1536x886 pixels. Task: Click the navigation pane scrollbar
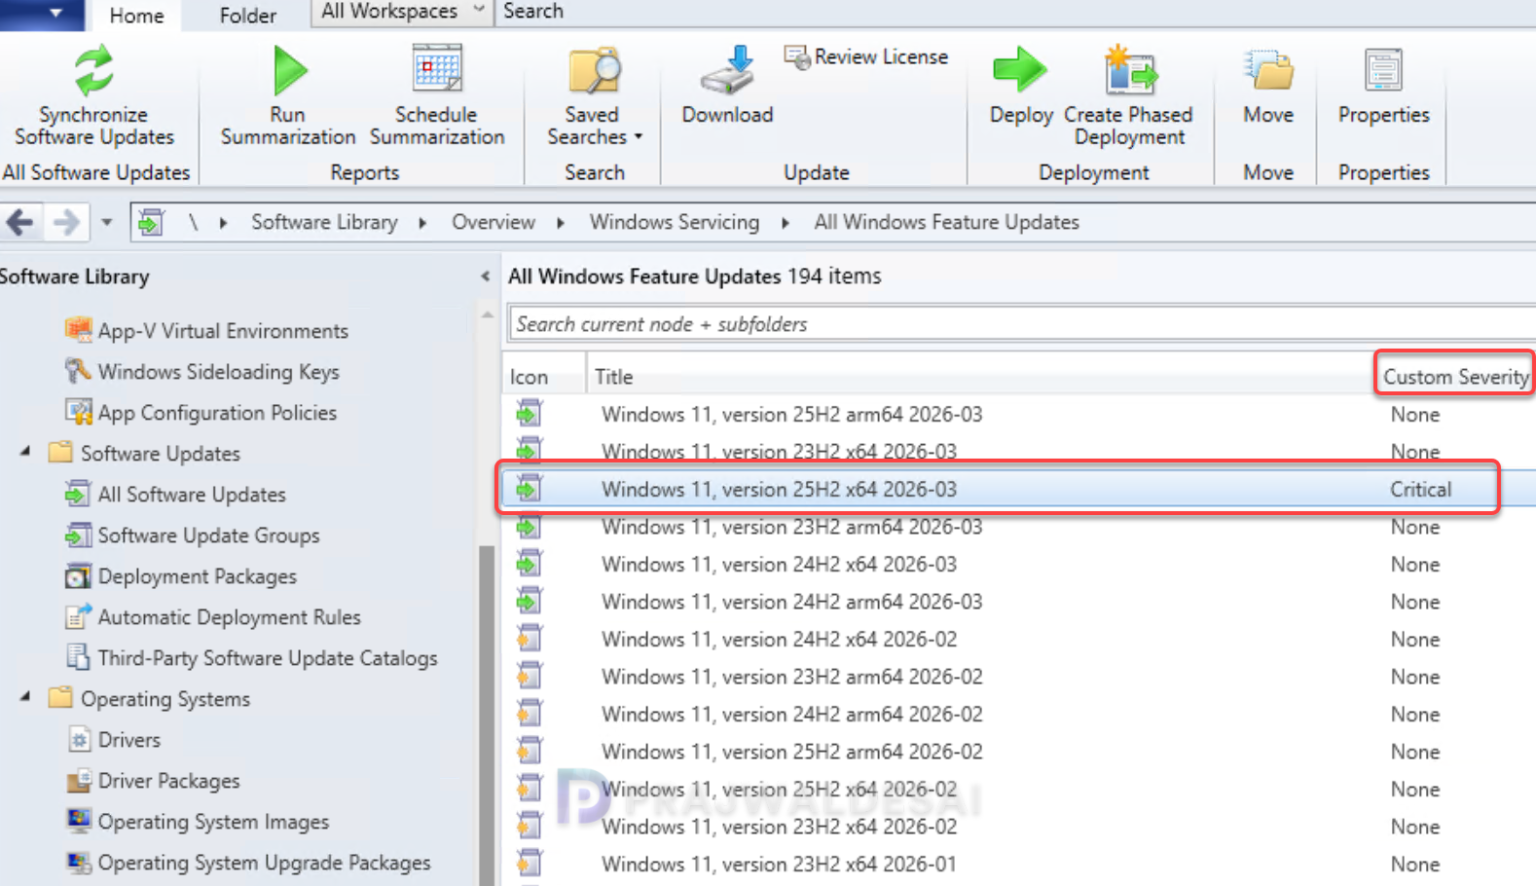click(487, 715)
